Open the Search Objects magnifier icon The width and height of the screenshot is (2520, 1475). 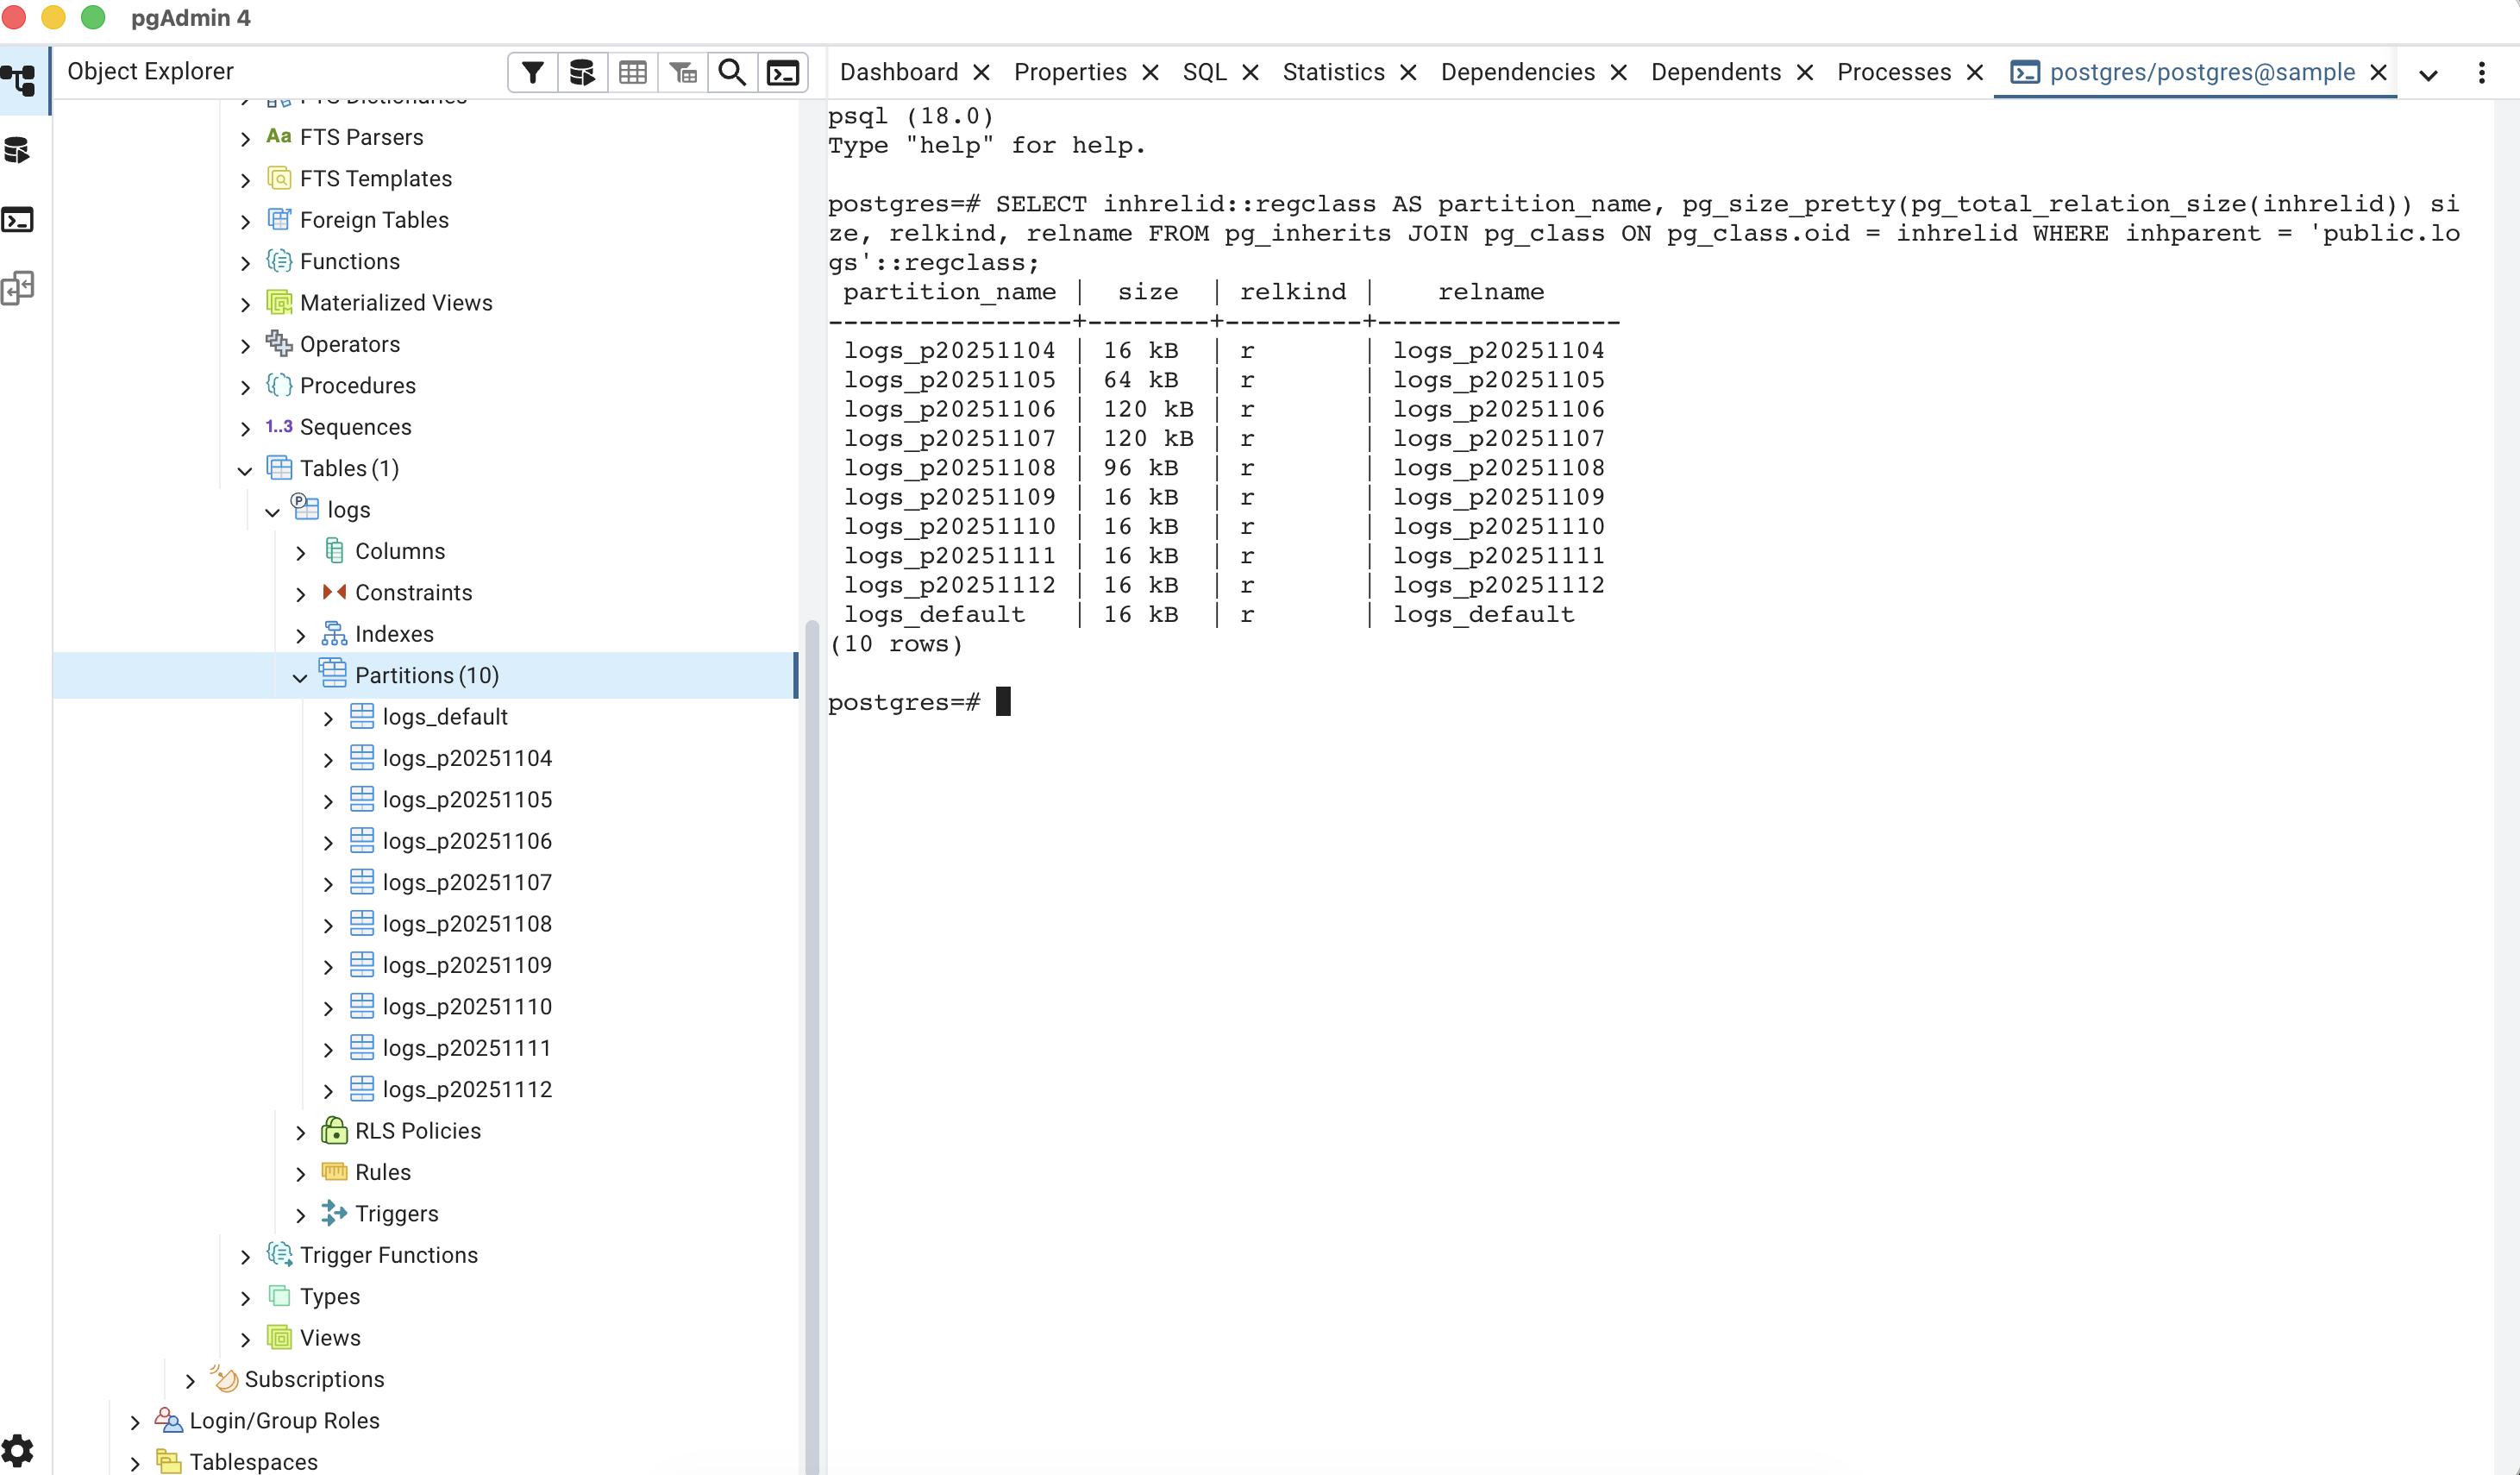732,73
